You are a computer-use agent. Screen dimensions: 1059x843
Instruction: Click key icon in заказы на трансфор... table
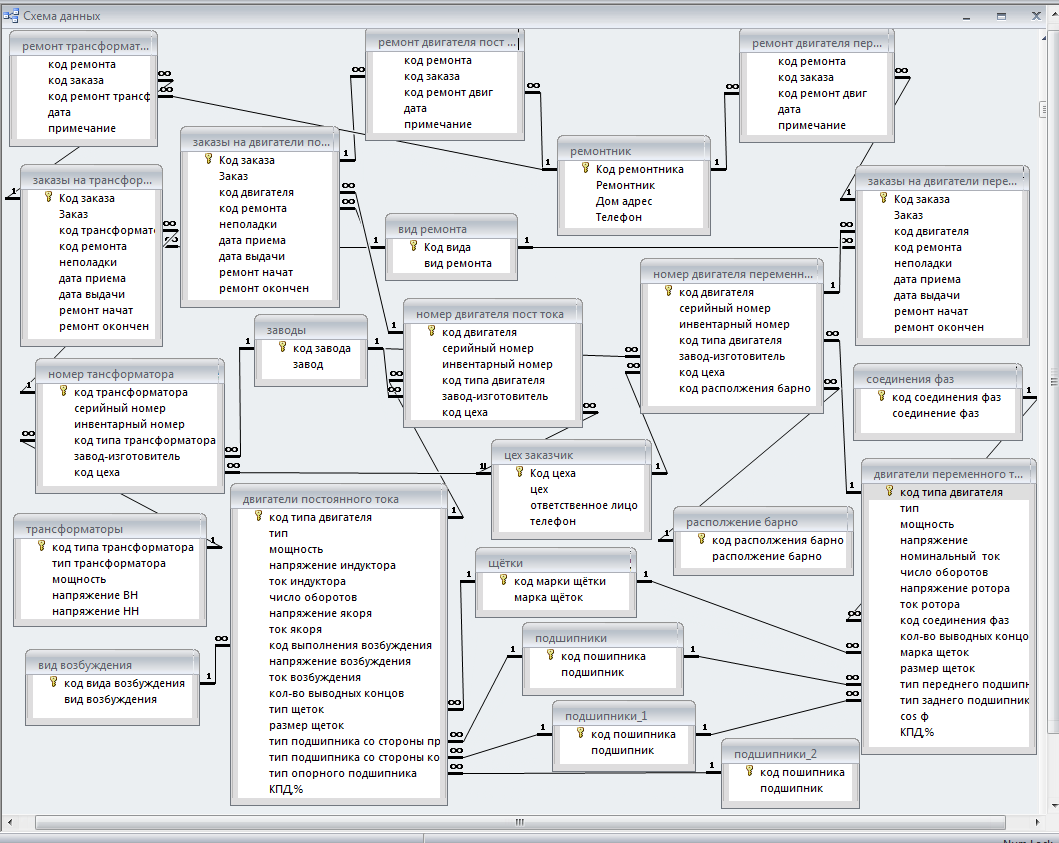pos(49,197)
